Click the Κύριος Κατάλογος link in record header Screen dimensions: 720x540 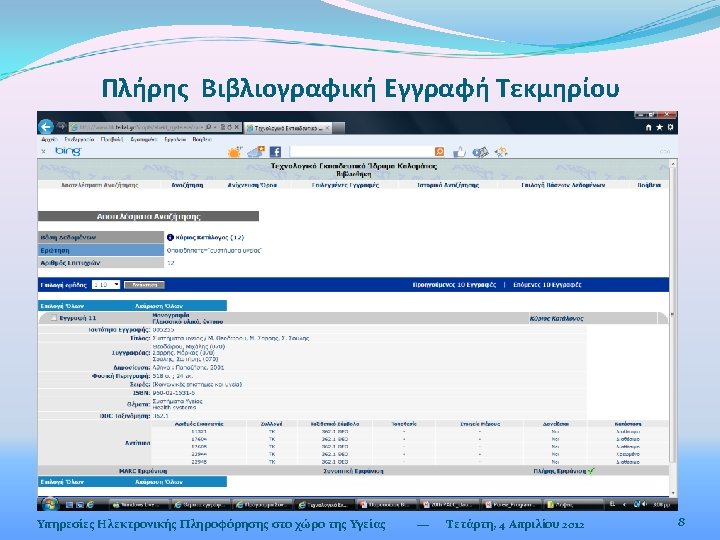pyautogui.click(x=557, y=318)
